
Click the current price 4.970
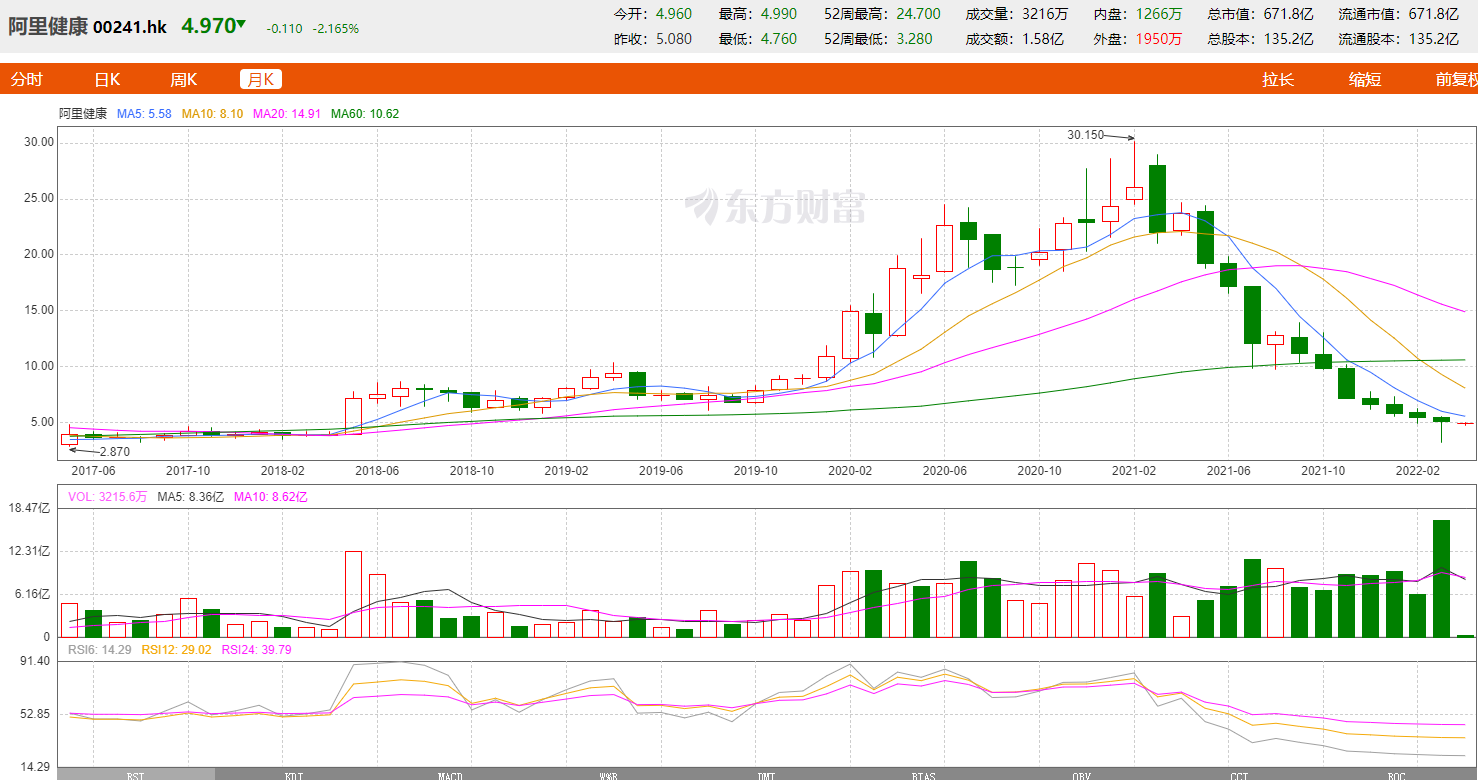click(208, 26)
